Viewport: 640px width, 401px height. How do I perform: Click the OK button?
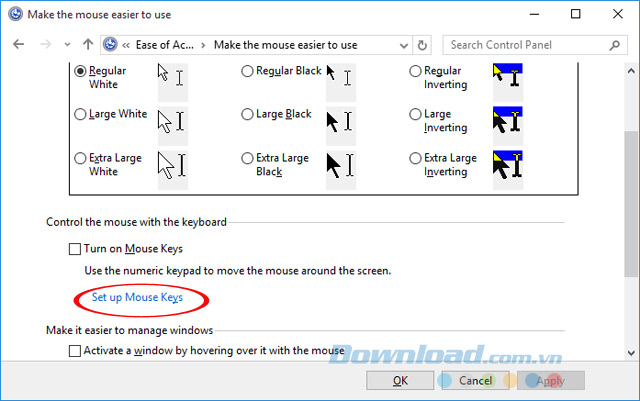pyautogui.click(x=400, y=381)
